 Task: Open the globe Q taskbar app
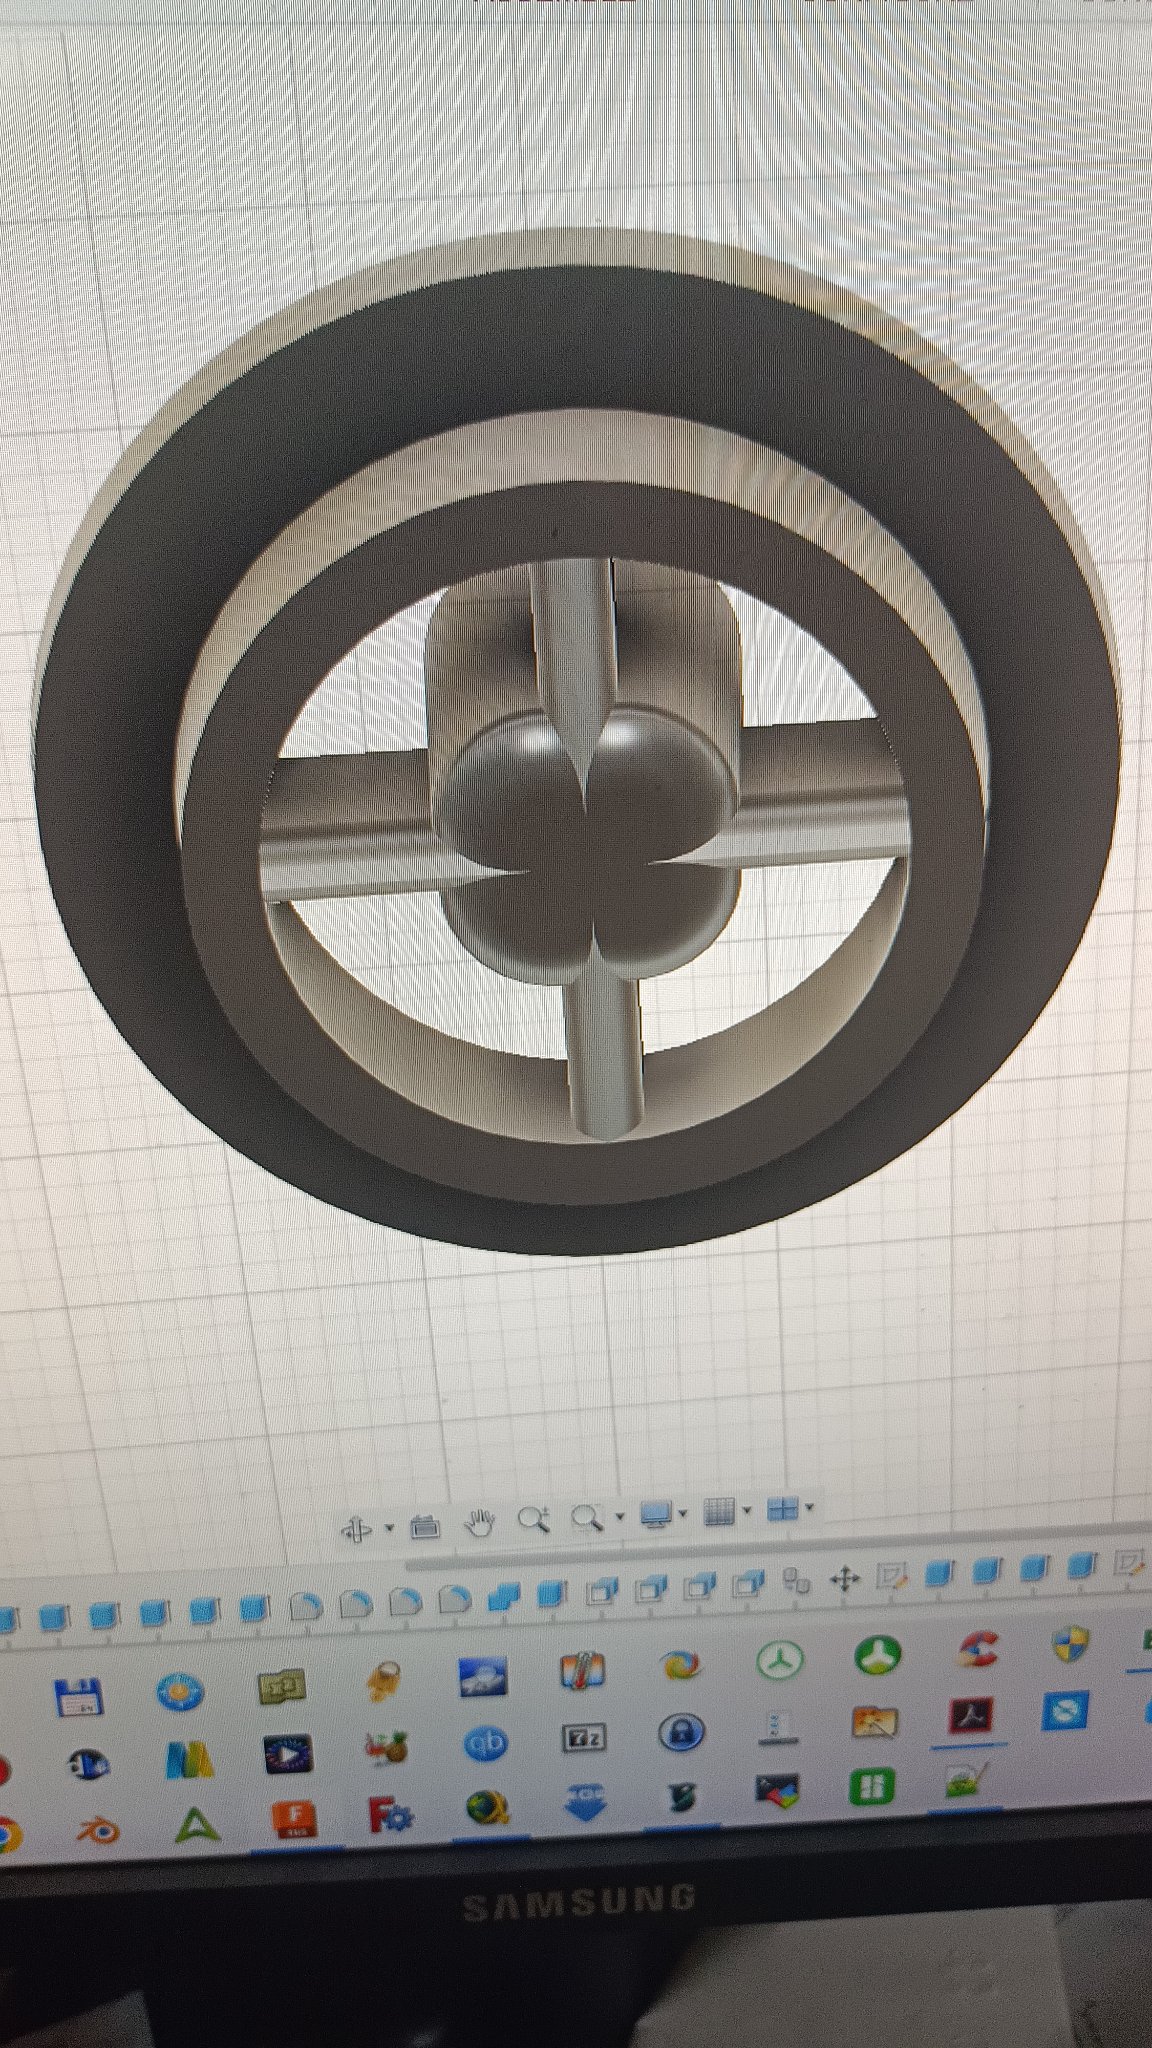click(x=488, y=1807)
